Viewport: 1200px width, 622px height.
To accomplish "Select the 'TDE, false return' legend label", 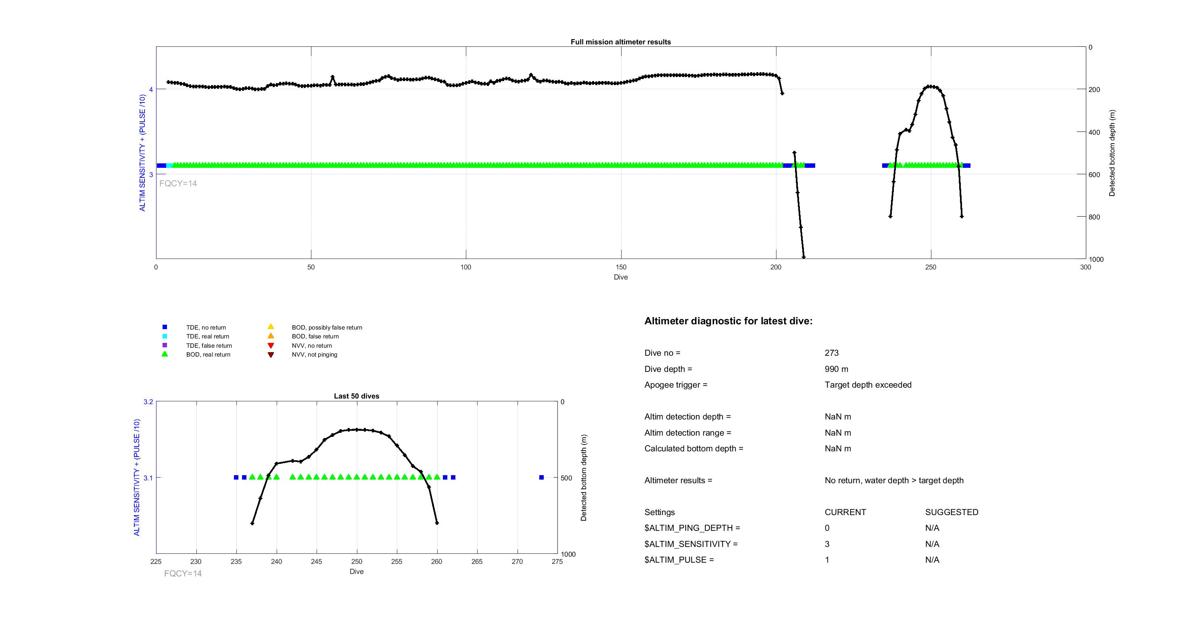I will click(x=210, y=345).
